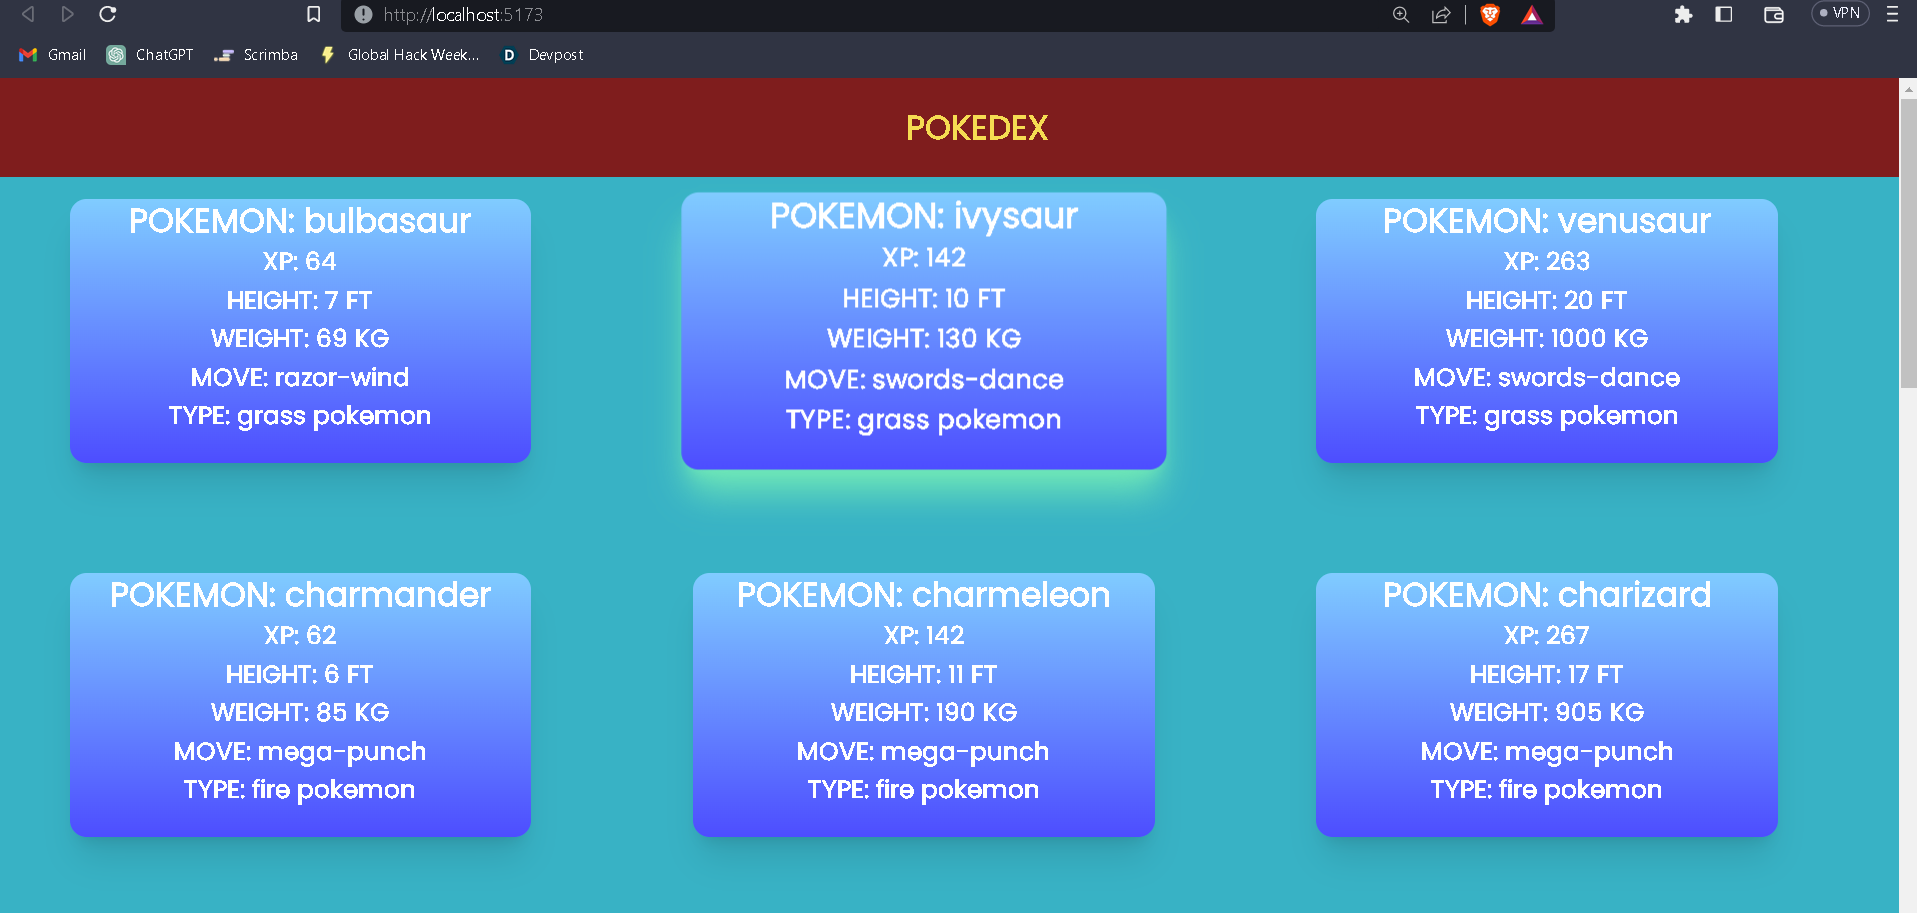Click 'TYPE: fire pokemon' on charmander card
Viewport: 1917px width, 913px height.
pos(300,790)
